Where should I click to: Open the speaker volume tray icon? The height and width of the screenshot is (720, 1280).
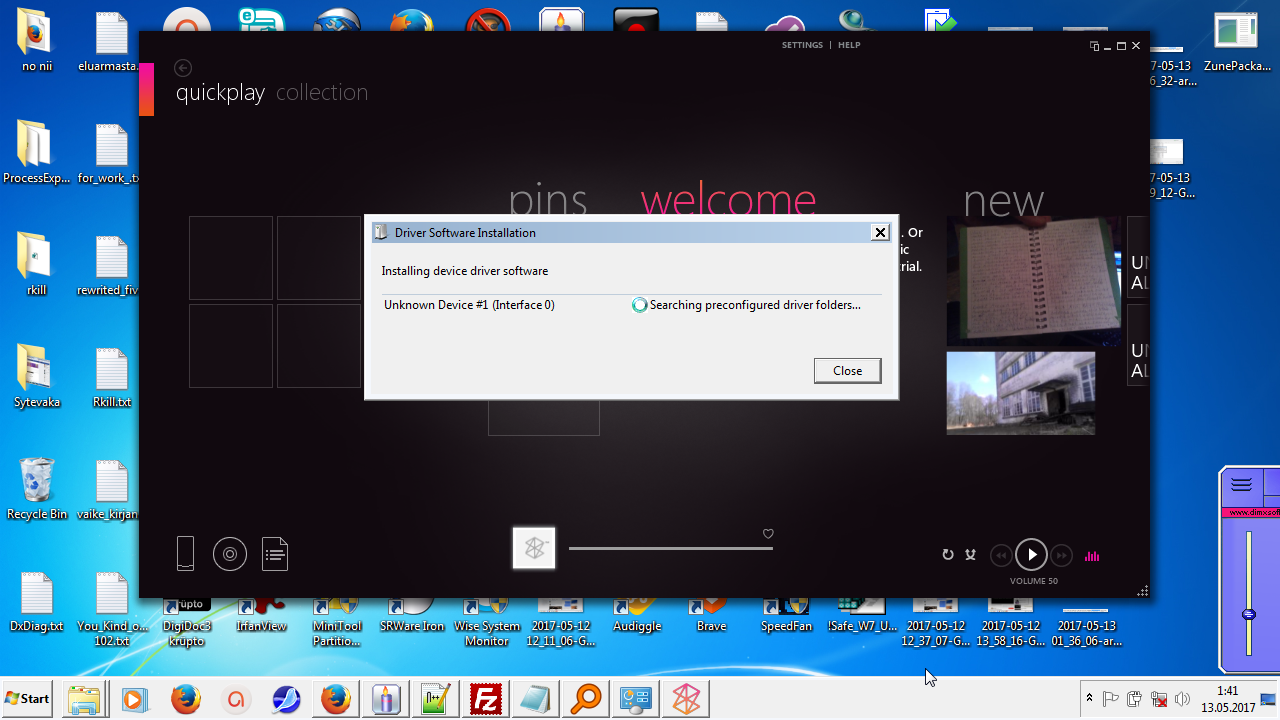(1183, 699)
